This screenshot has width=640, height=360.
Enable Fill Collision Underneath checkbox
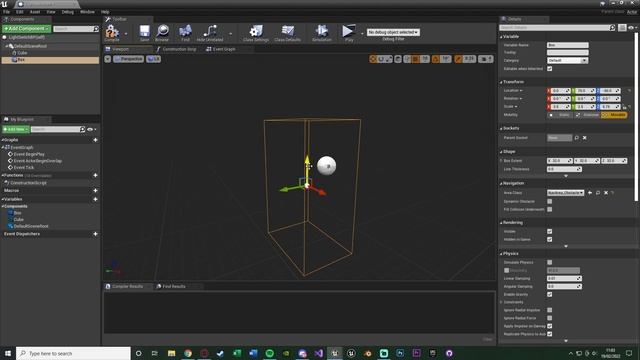point(549,209)
